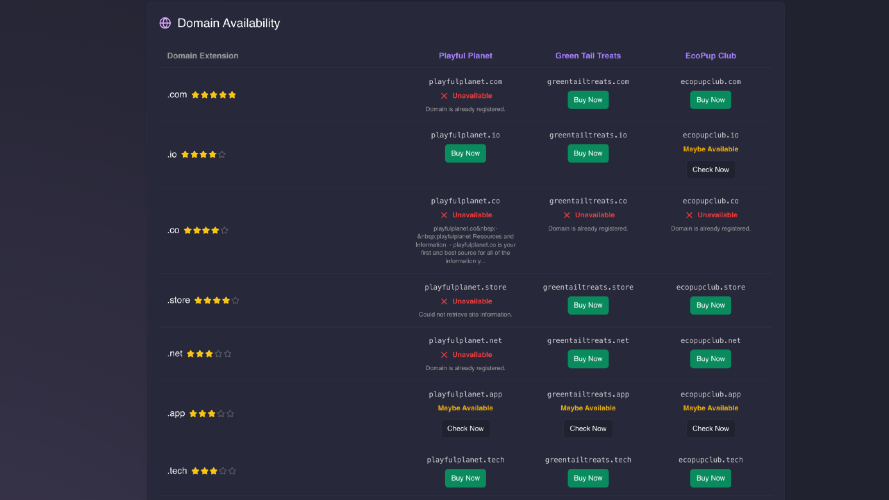Buy ecopupclub.com domain
The width and height of the screenshot is (889, 500).
[x=710, y=100]
